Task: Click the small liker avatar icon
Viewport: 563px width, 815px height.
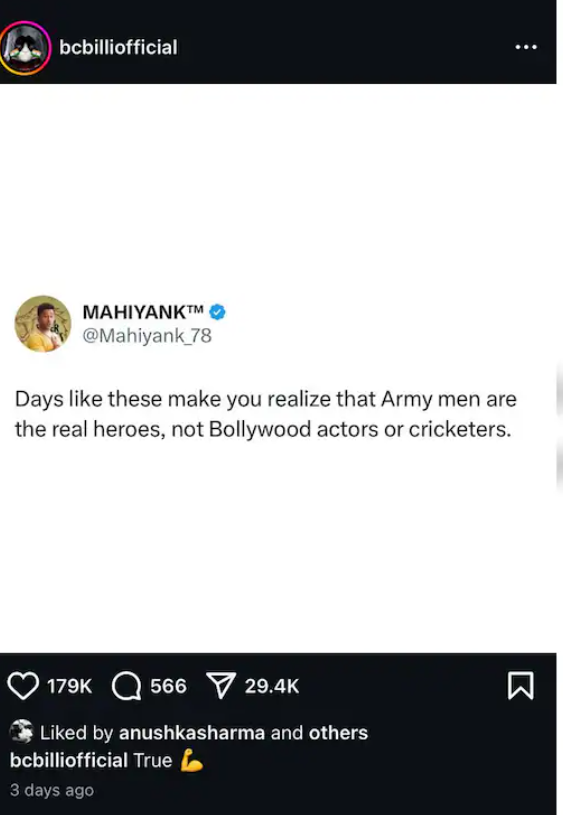Action: [x=21, y=731]
